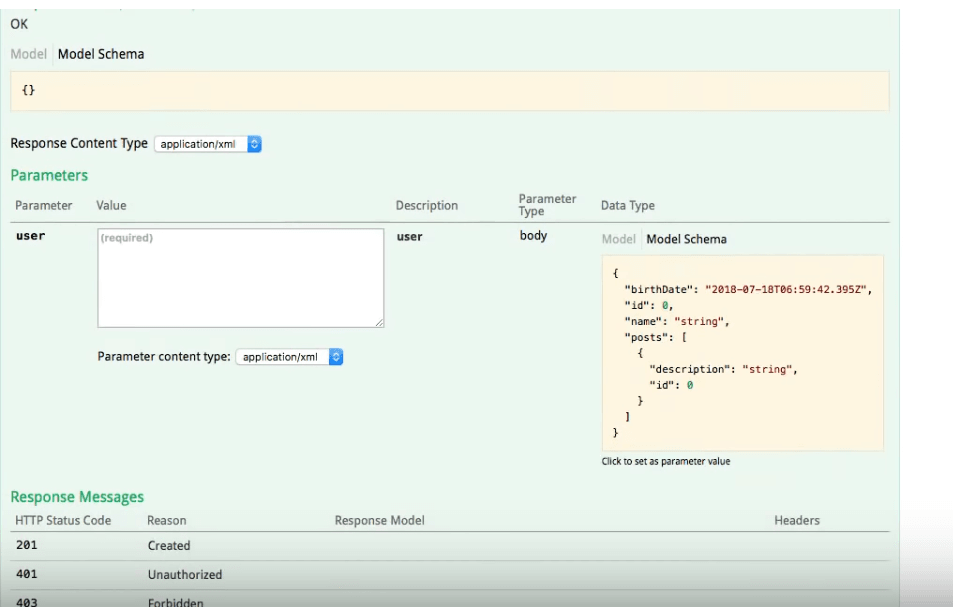The height and width of the screenshot is (607, 953).
Task: Click the birthDate line in the schema
Action: point(749,289)
